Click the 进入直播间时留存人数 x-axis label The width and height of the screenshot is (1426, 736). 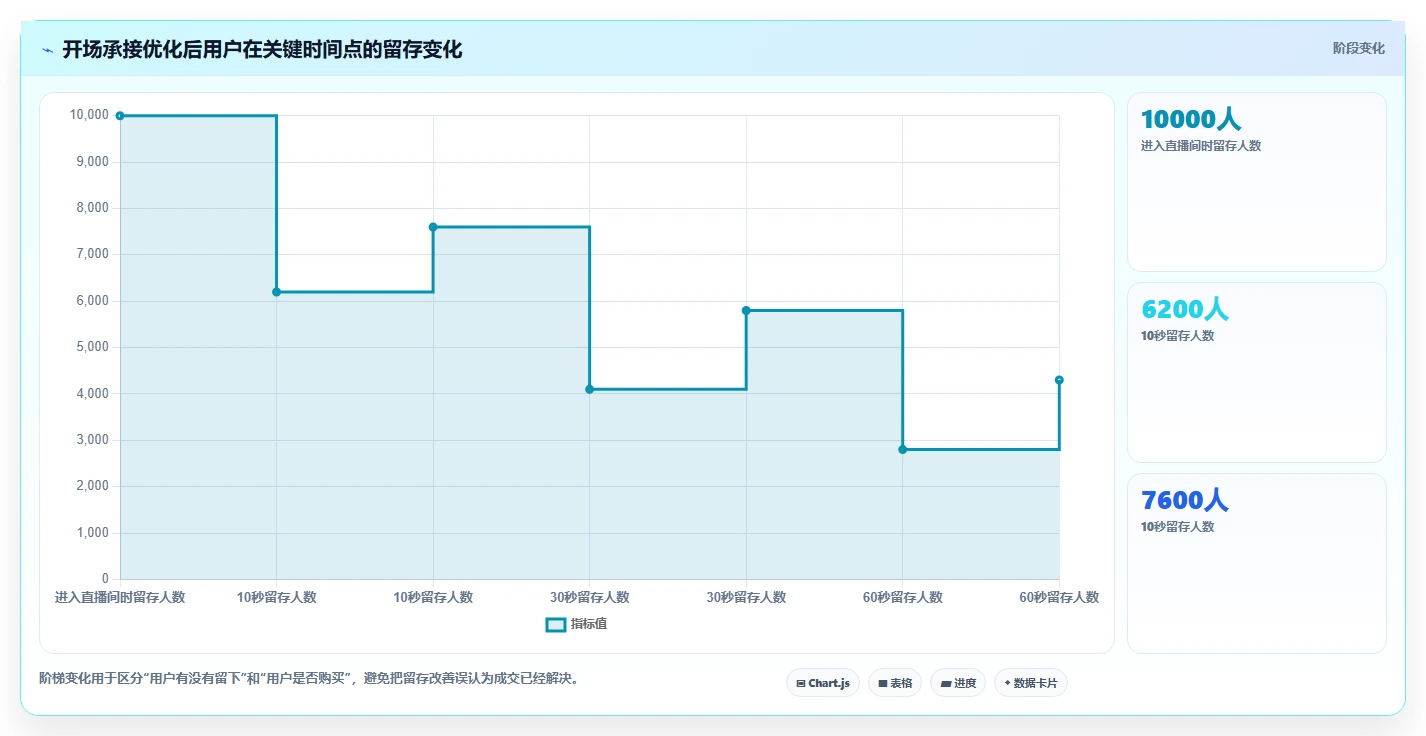(x=120, y=598)
